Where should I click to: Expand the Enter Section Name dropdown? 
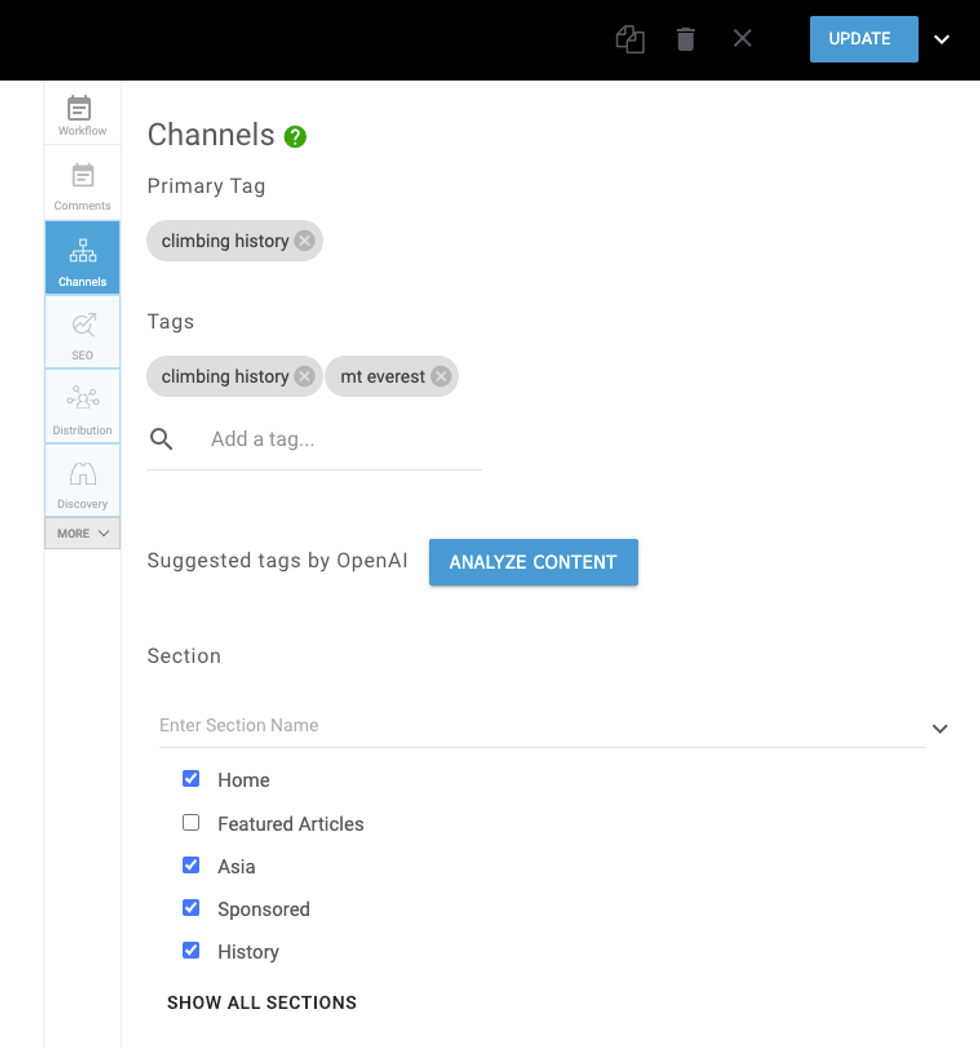(939, 728)
